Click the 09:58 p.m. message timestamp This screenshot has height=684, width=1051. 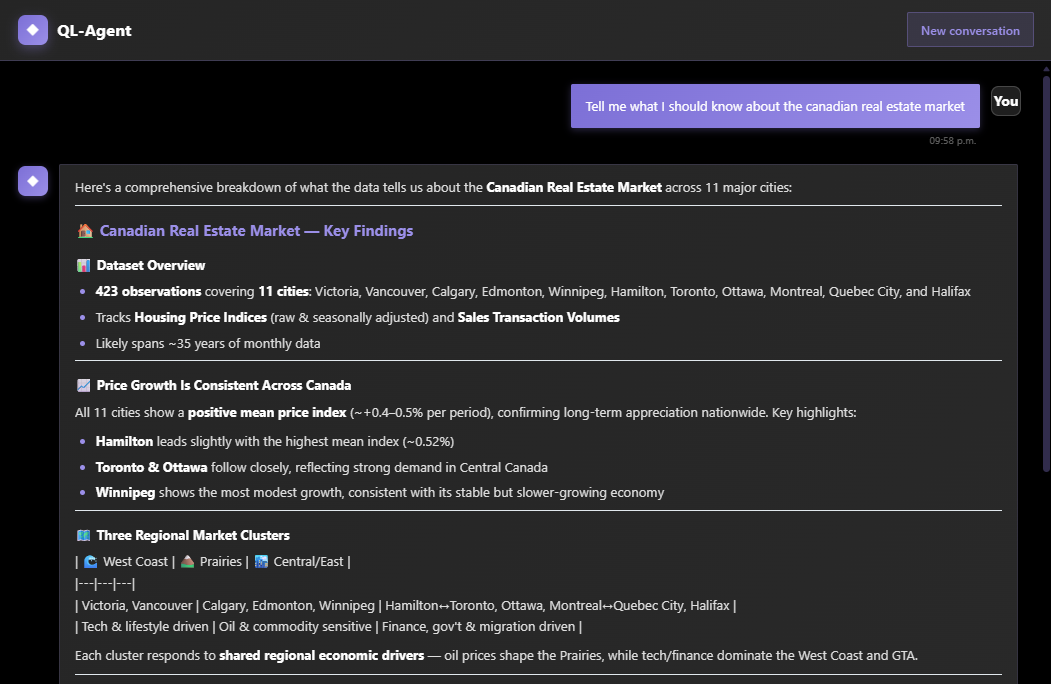click(952, 141)
